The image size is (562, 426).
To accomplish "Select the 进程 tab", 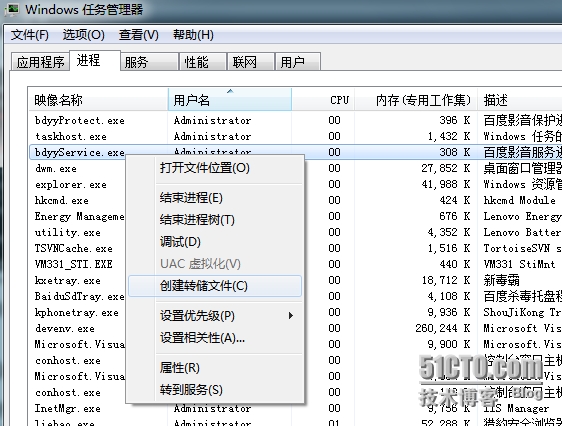I will [95, 60].
